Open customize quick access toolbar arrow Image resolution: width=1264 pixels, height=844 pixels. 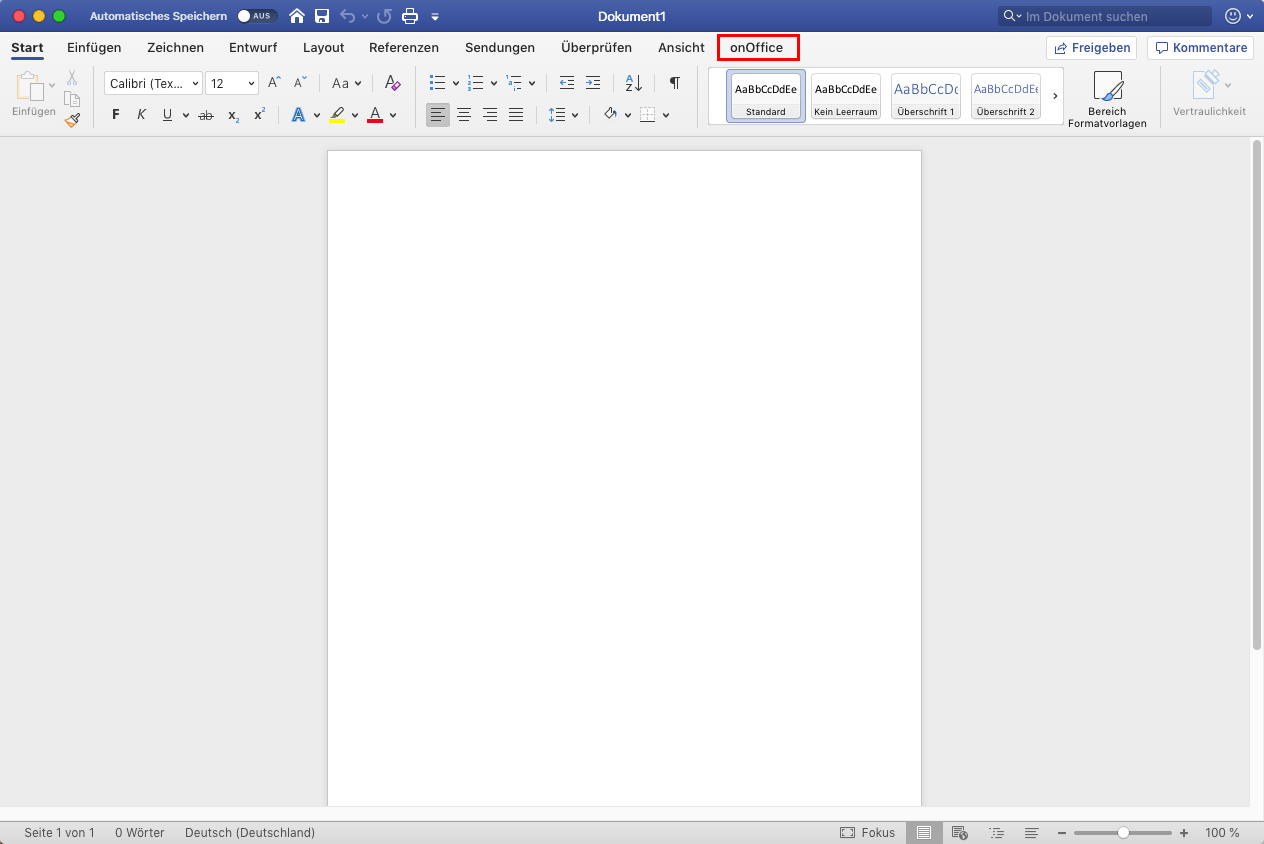coord(435,17)
